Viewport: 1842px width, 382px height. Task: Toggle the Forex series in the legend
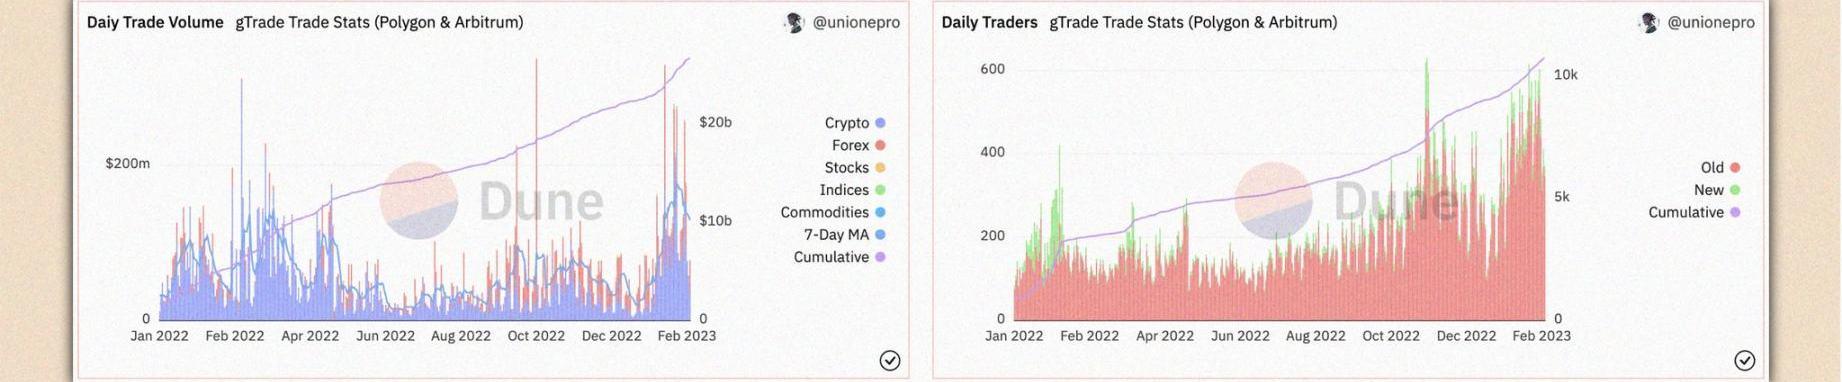(858, 145)
